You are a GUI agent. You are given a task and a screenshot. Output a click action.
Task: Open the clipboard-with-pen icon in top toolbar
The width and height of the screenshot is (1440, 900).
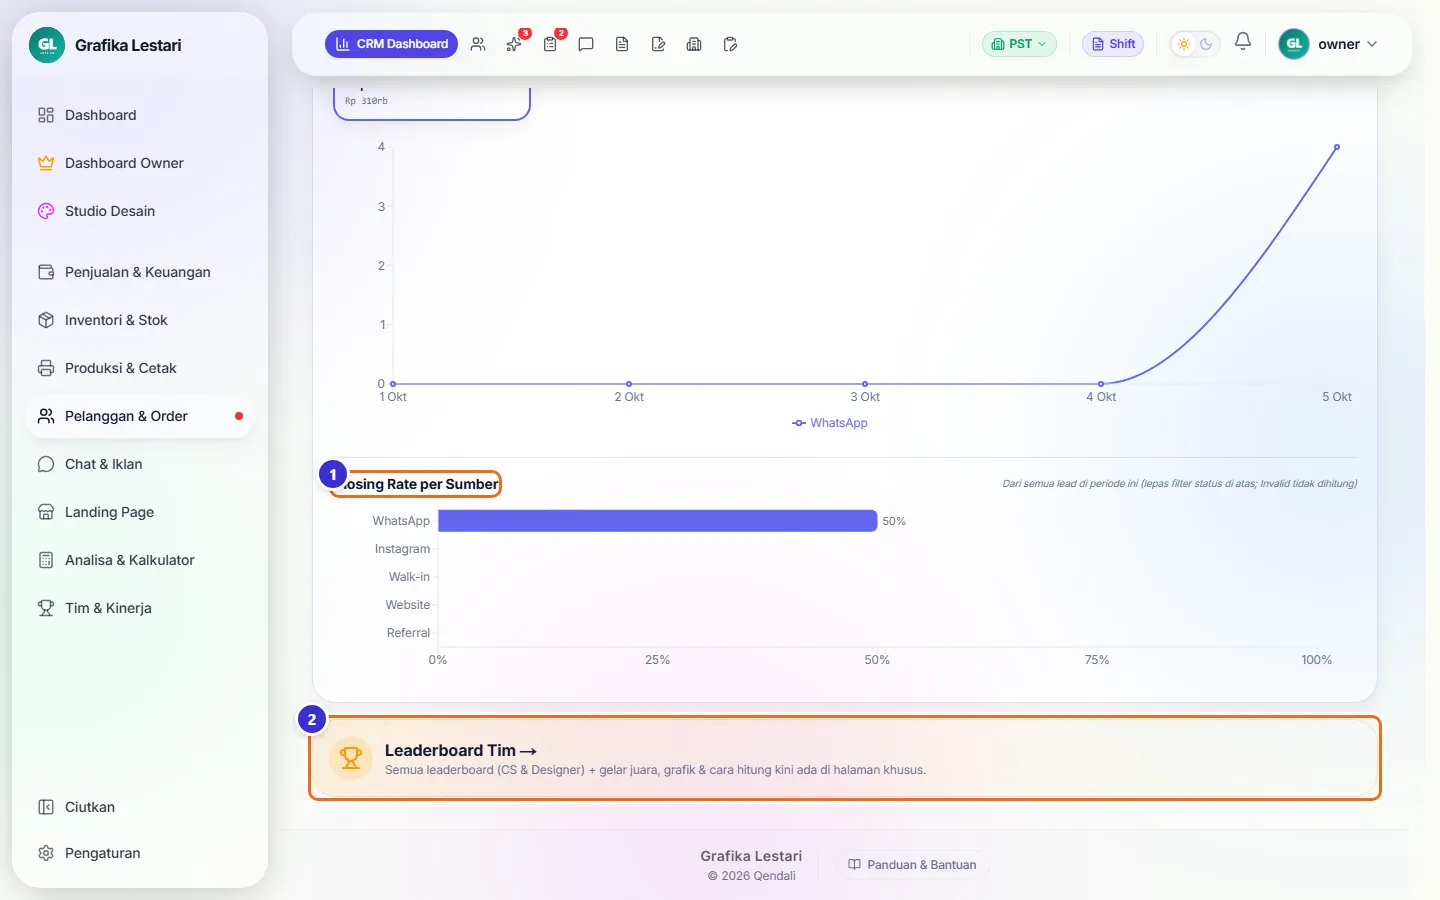click(x=730, y=44)
